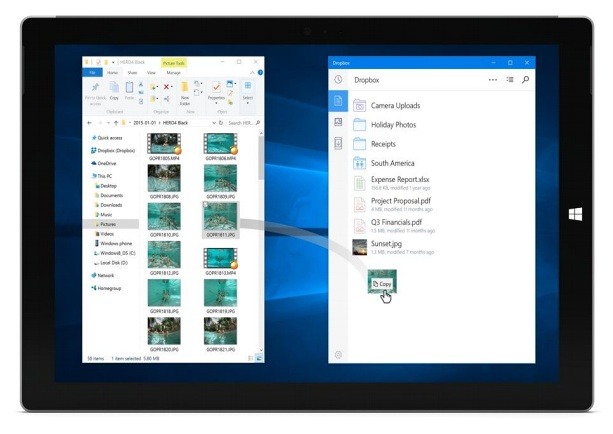Open Dropbox Recents clock icon
The image size is (613, 434).
(338, 80)
